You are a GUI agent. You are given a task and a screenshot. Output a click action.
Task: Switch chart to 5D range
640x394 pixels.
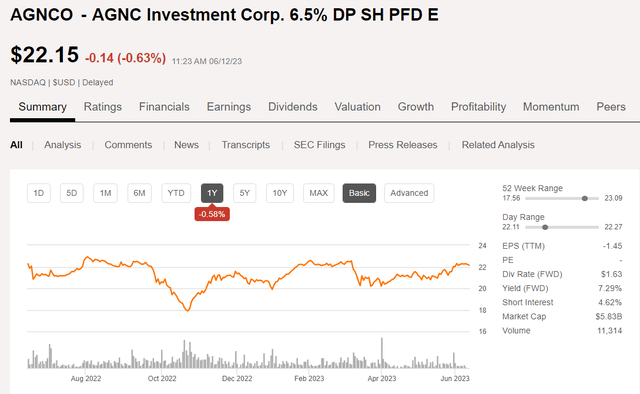click(x=71, y=193)
